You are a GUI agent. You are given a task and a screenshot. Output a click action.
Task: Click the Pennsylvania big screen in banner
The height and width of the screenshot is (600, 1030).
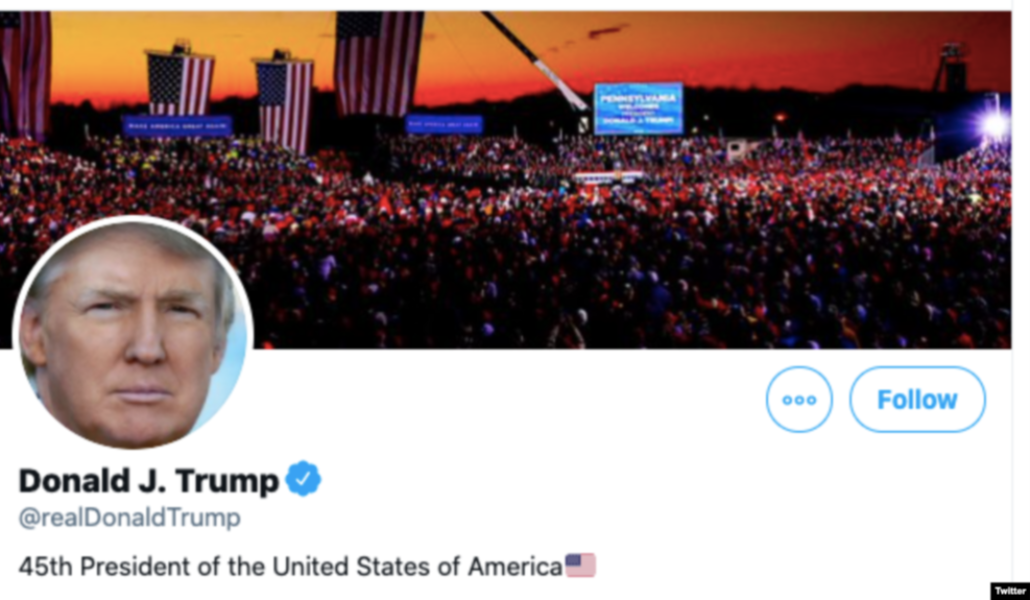click(x=638, y=108)
